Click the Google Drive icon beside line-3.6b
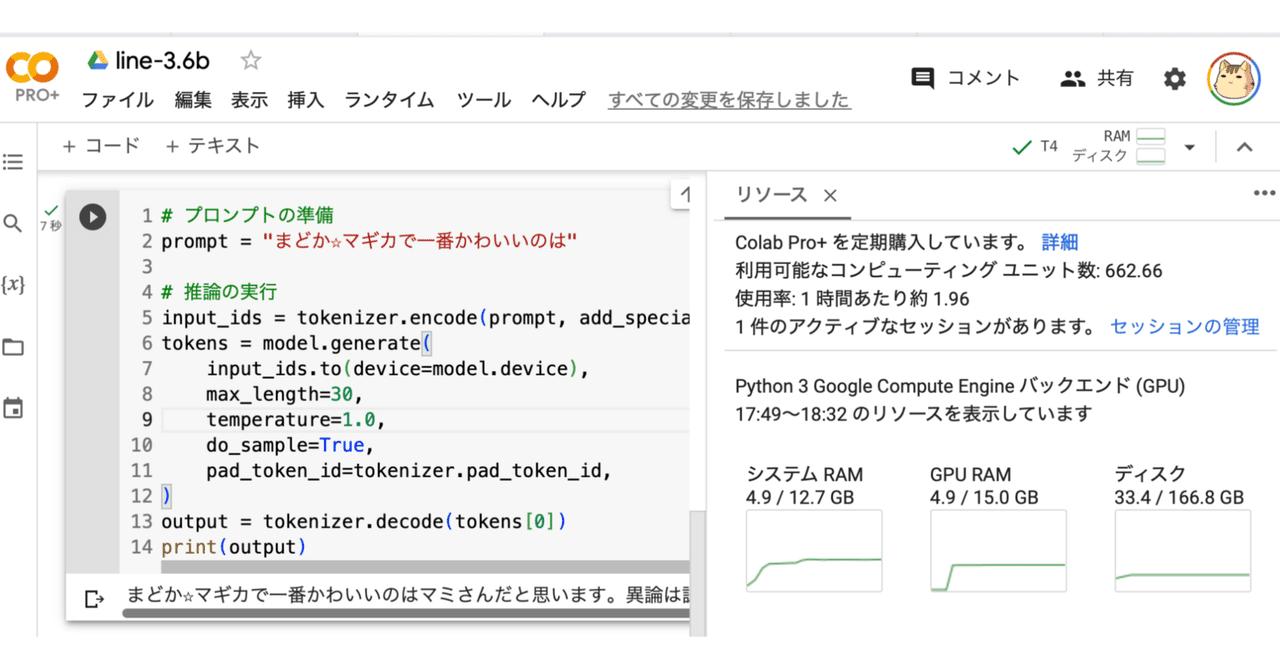The height and width of the screenshot is (670, 1280). (97, 61)
